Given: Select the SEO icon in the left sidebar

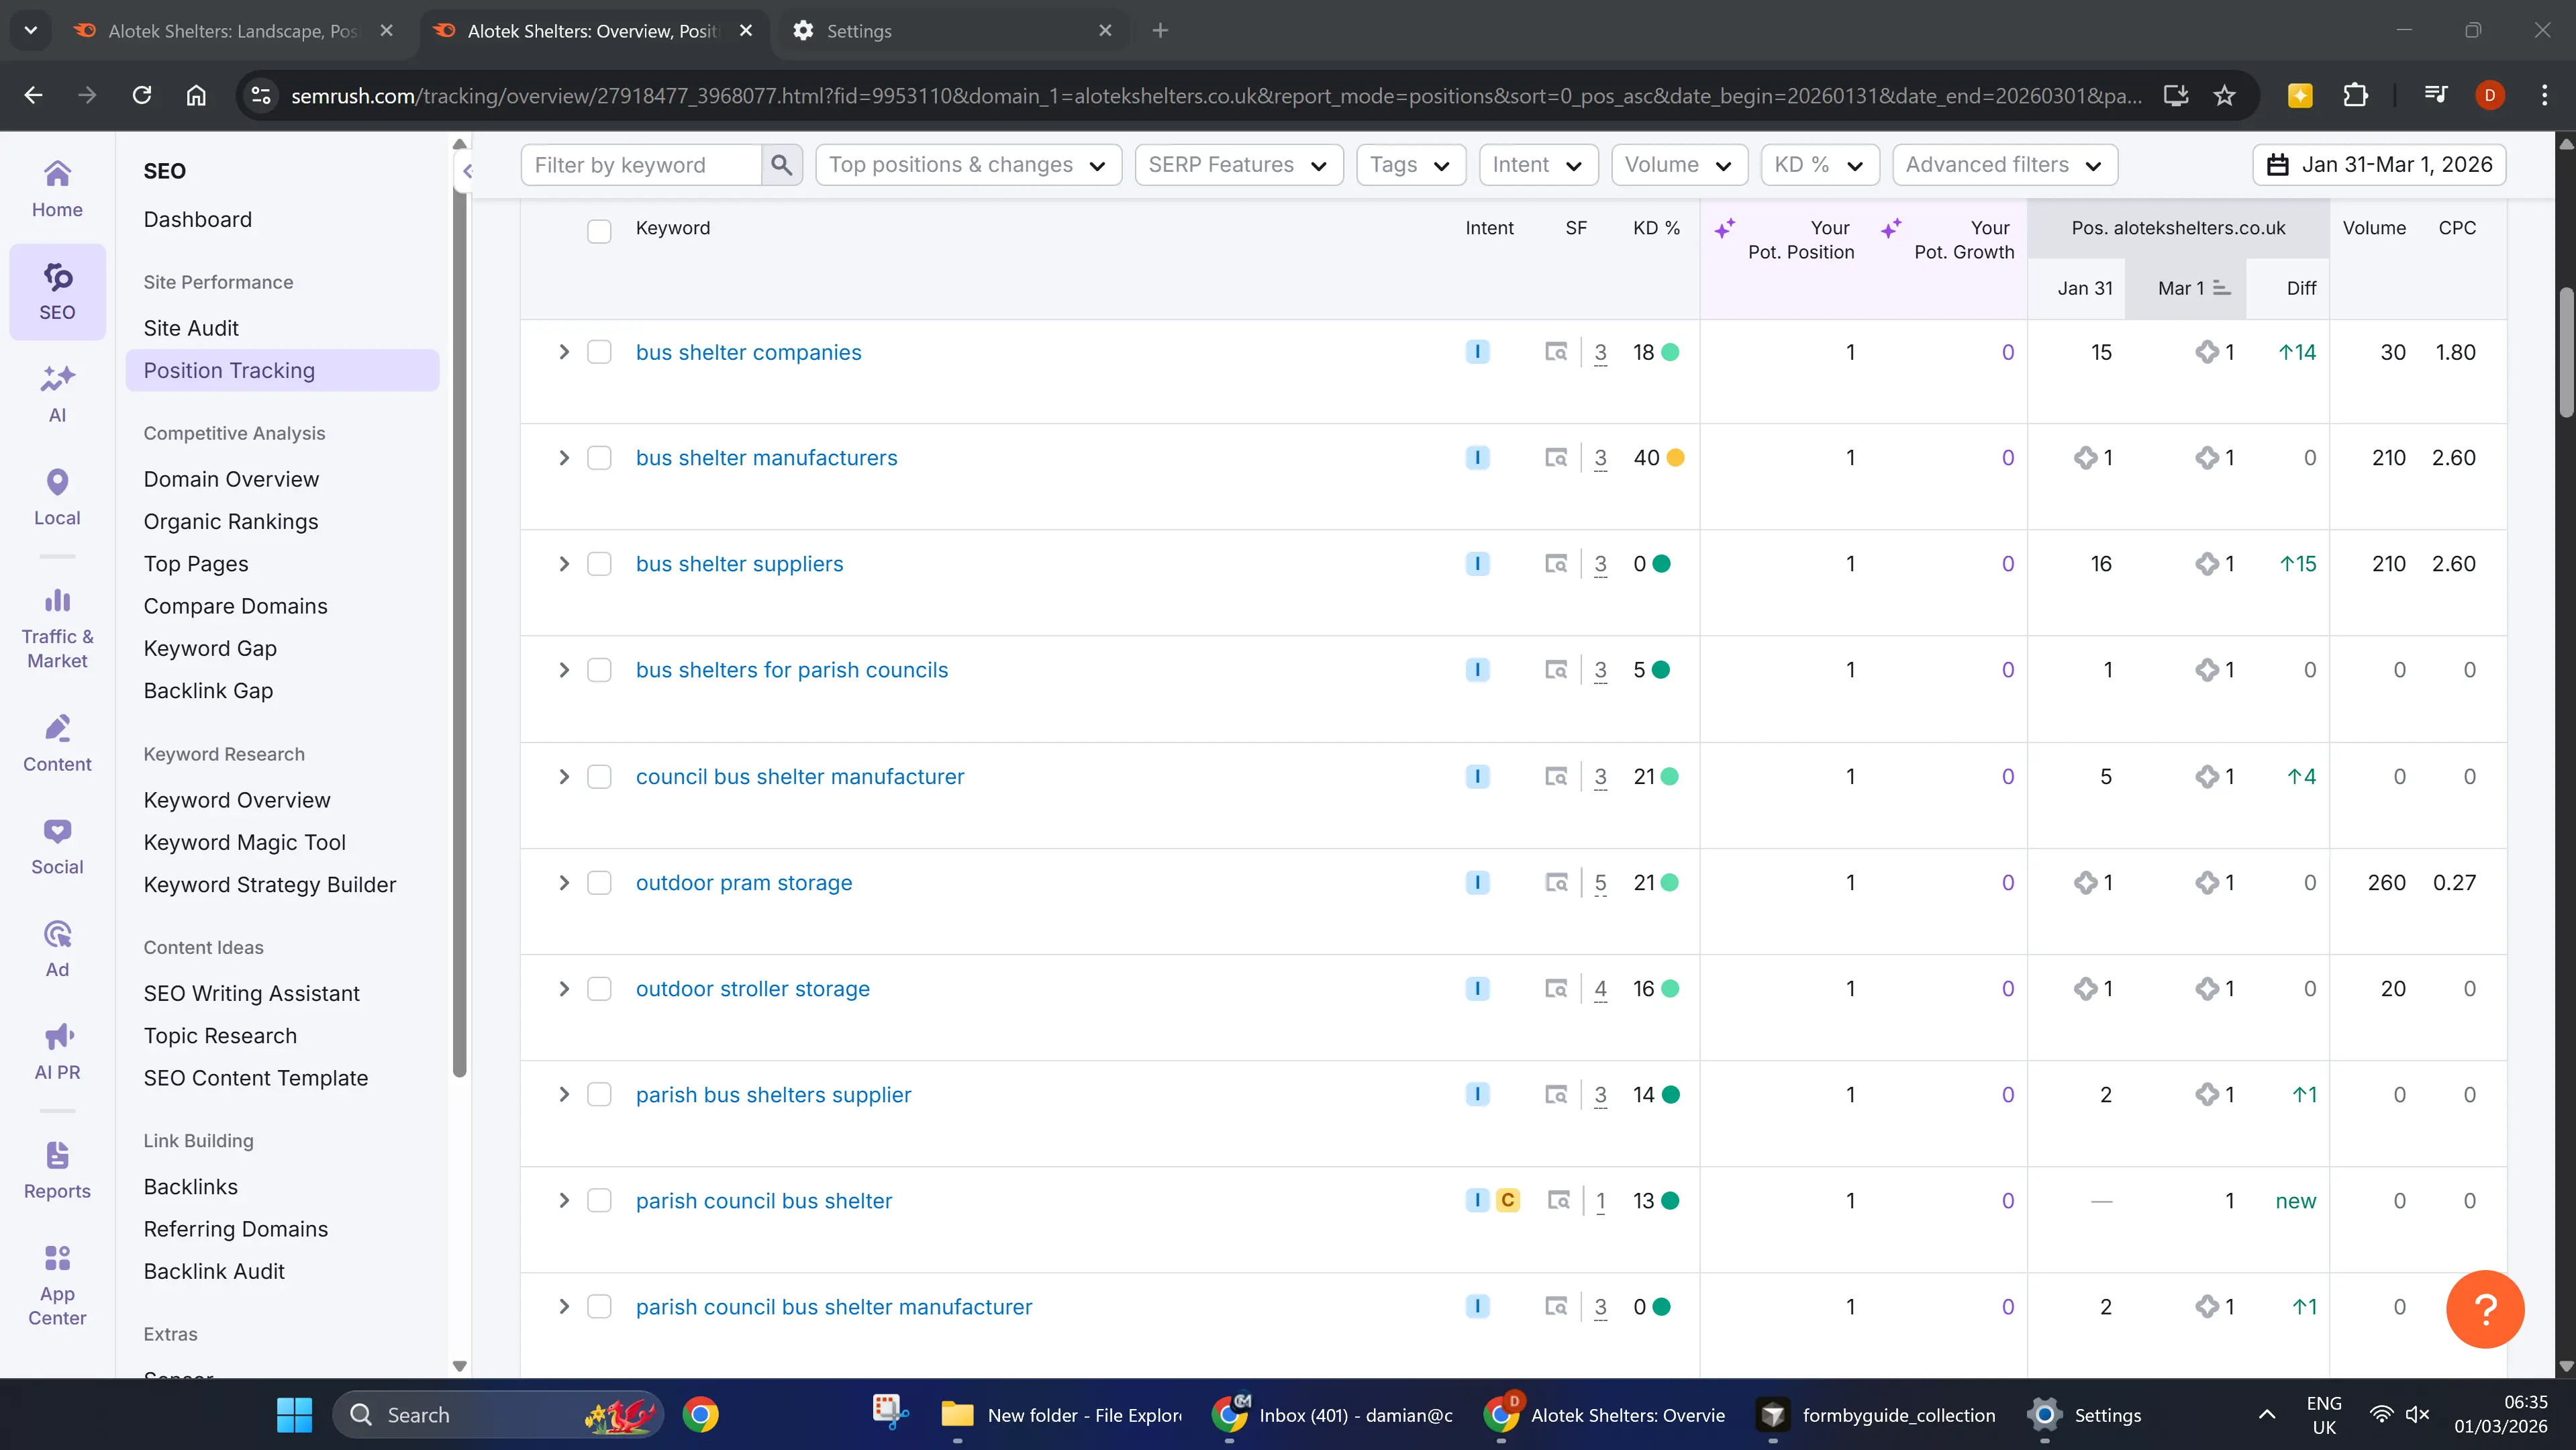Looking at the screenshot, I should click(x=56, y=291).
